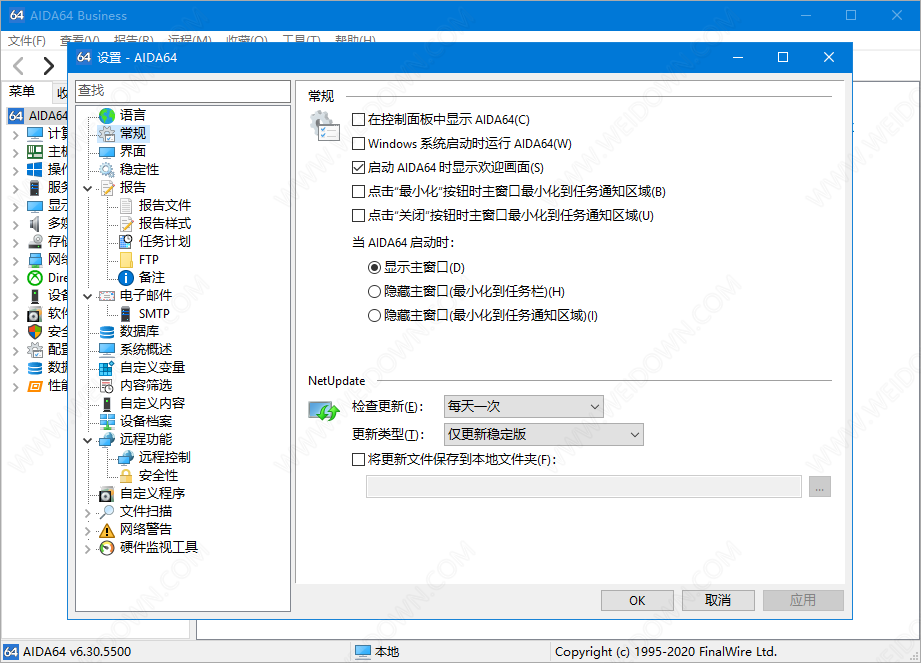Select 隐藏主窗口(最小化到任务通知区域) radio option
This screenshot has width=921, height=663.
[374, 316]
